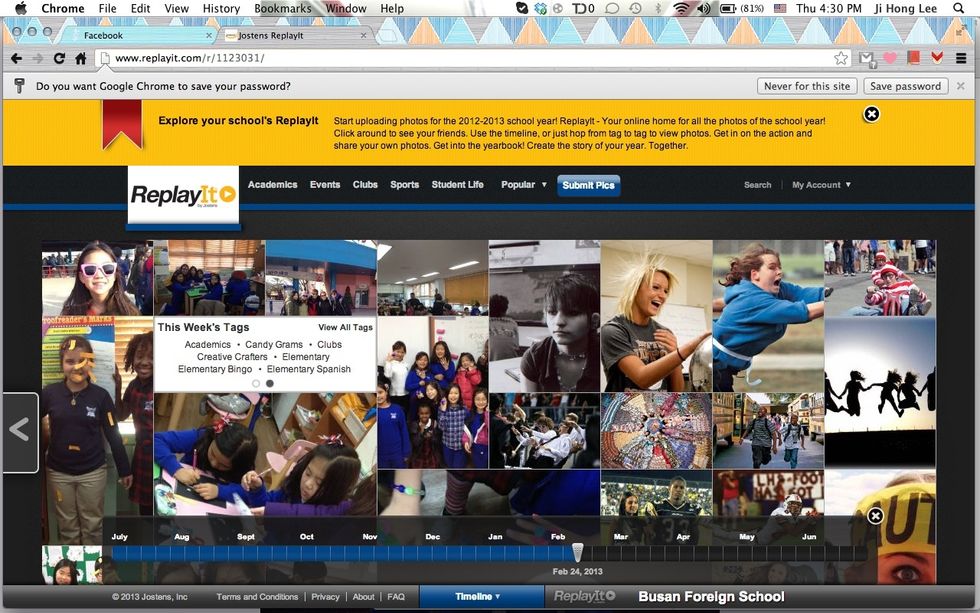Open the silhouette jumping people photo
This screenshot has height=613, width=980.
(880, 392)
